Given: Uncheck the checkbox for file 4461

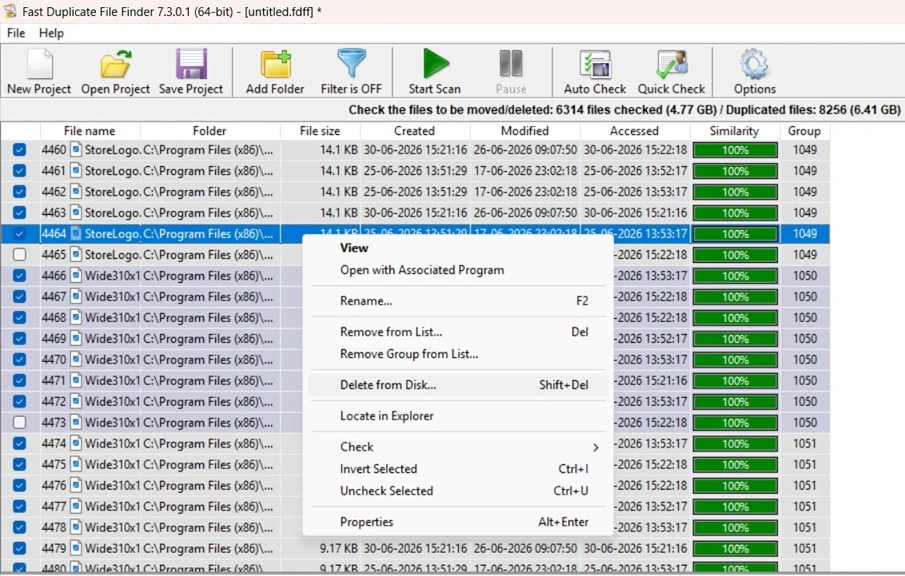Looking at the screenshot, I should point(20,171).
